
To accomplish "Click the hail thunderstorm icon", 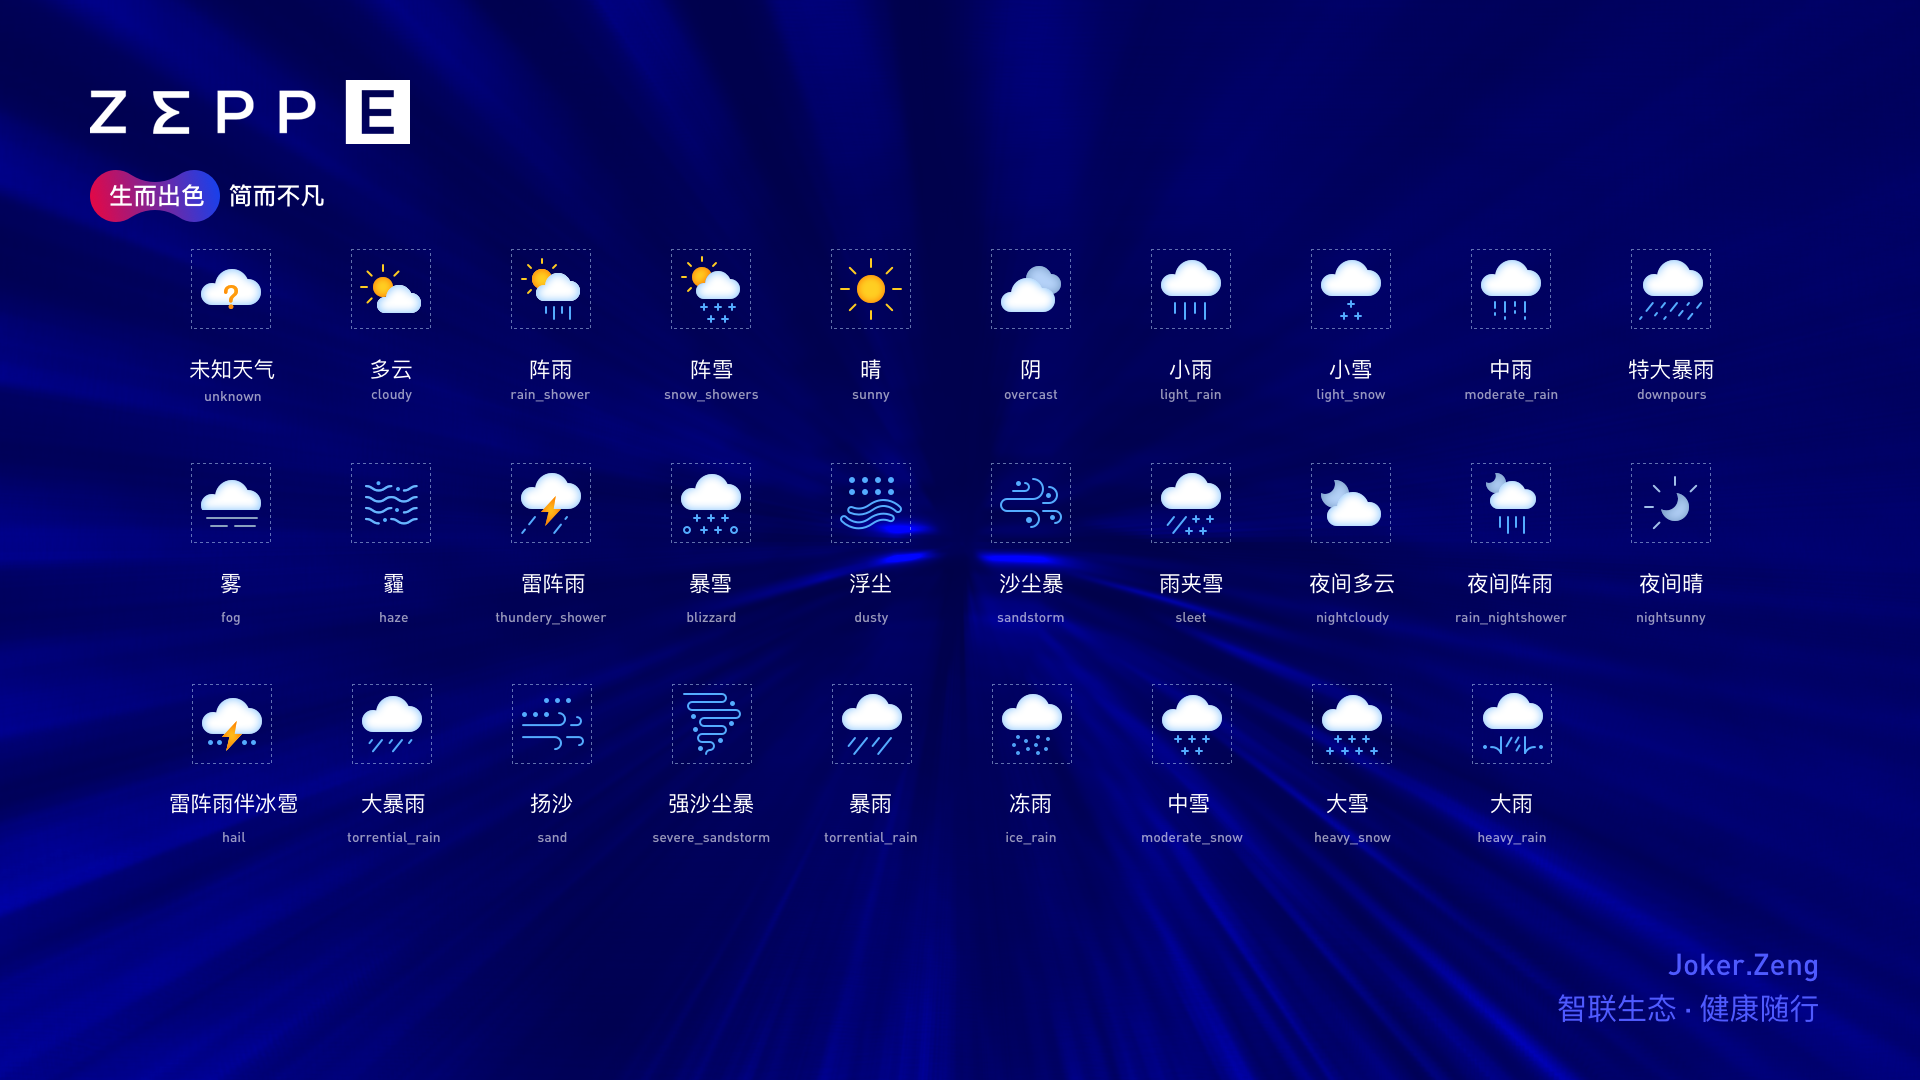I will (232, 724).
